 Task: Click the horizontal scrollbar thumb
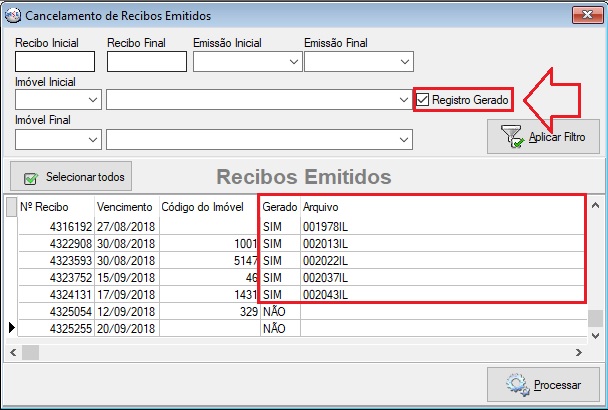[30, 352]
